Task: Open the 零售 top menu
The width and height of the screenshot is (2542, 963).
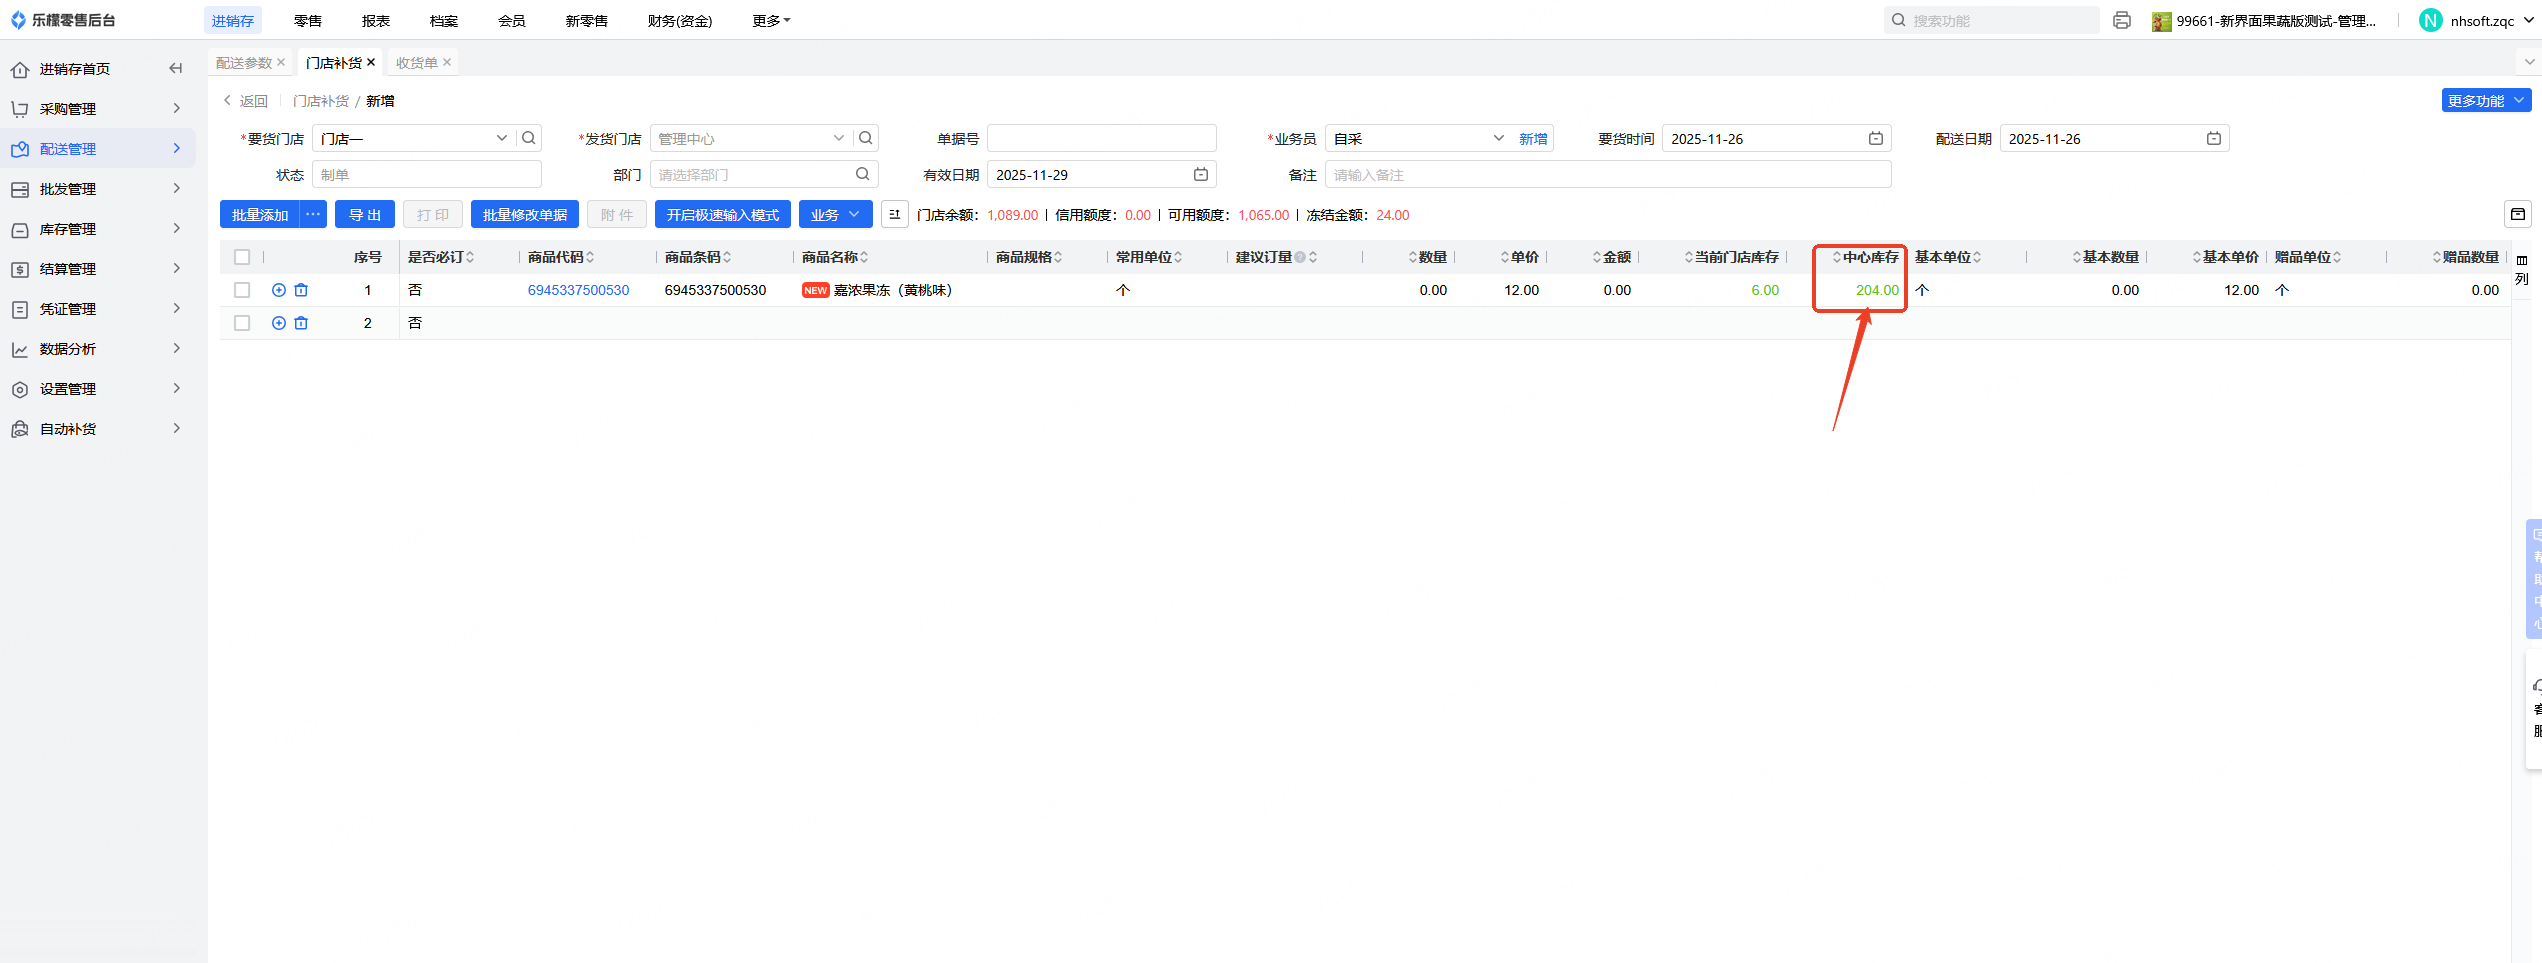Action: 308,20
